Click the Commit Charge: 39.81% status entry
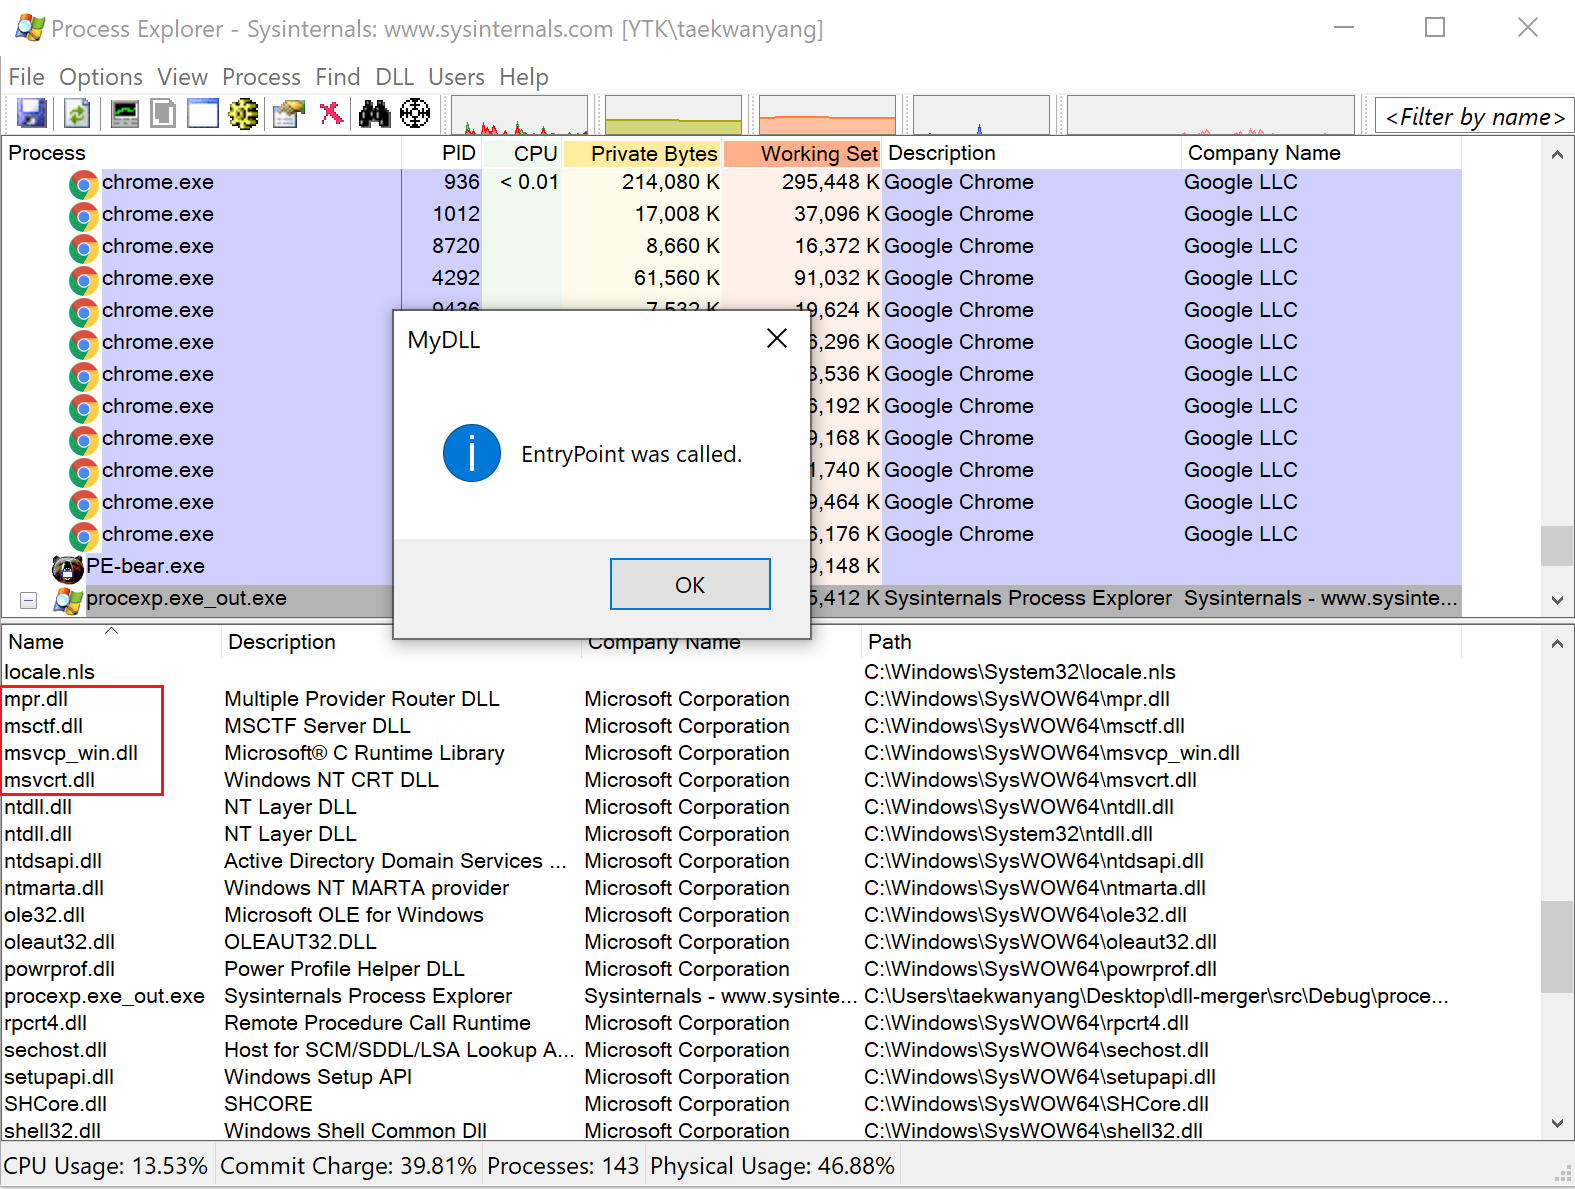Image resolution: width=1575 pixels, height=1189 pixels. pos(348,1166)
